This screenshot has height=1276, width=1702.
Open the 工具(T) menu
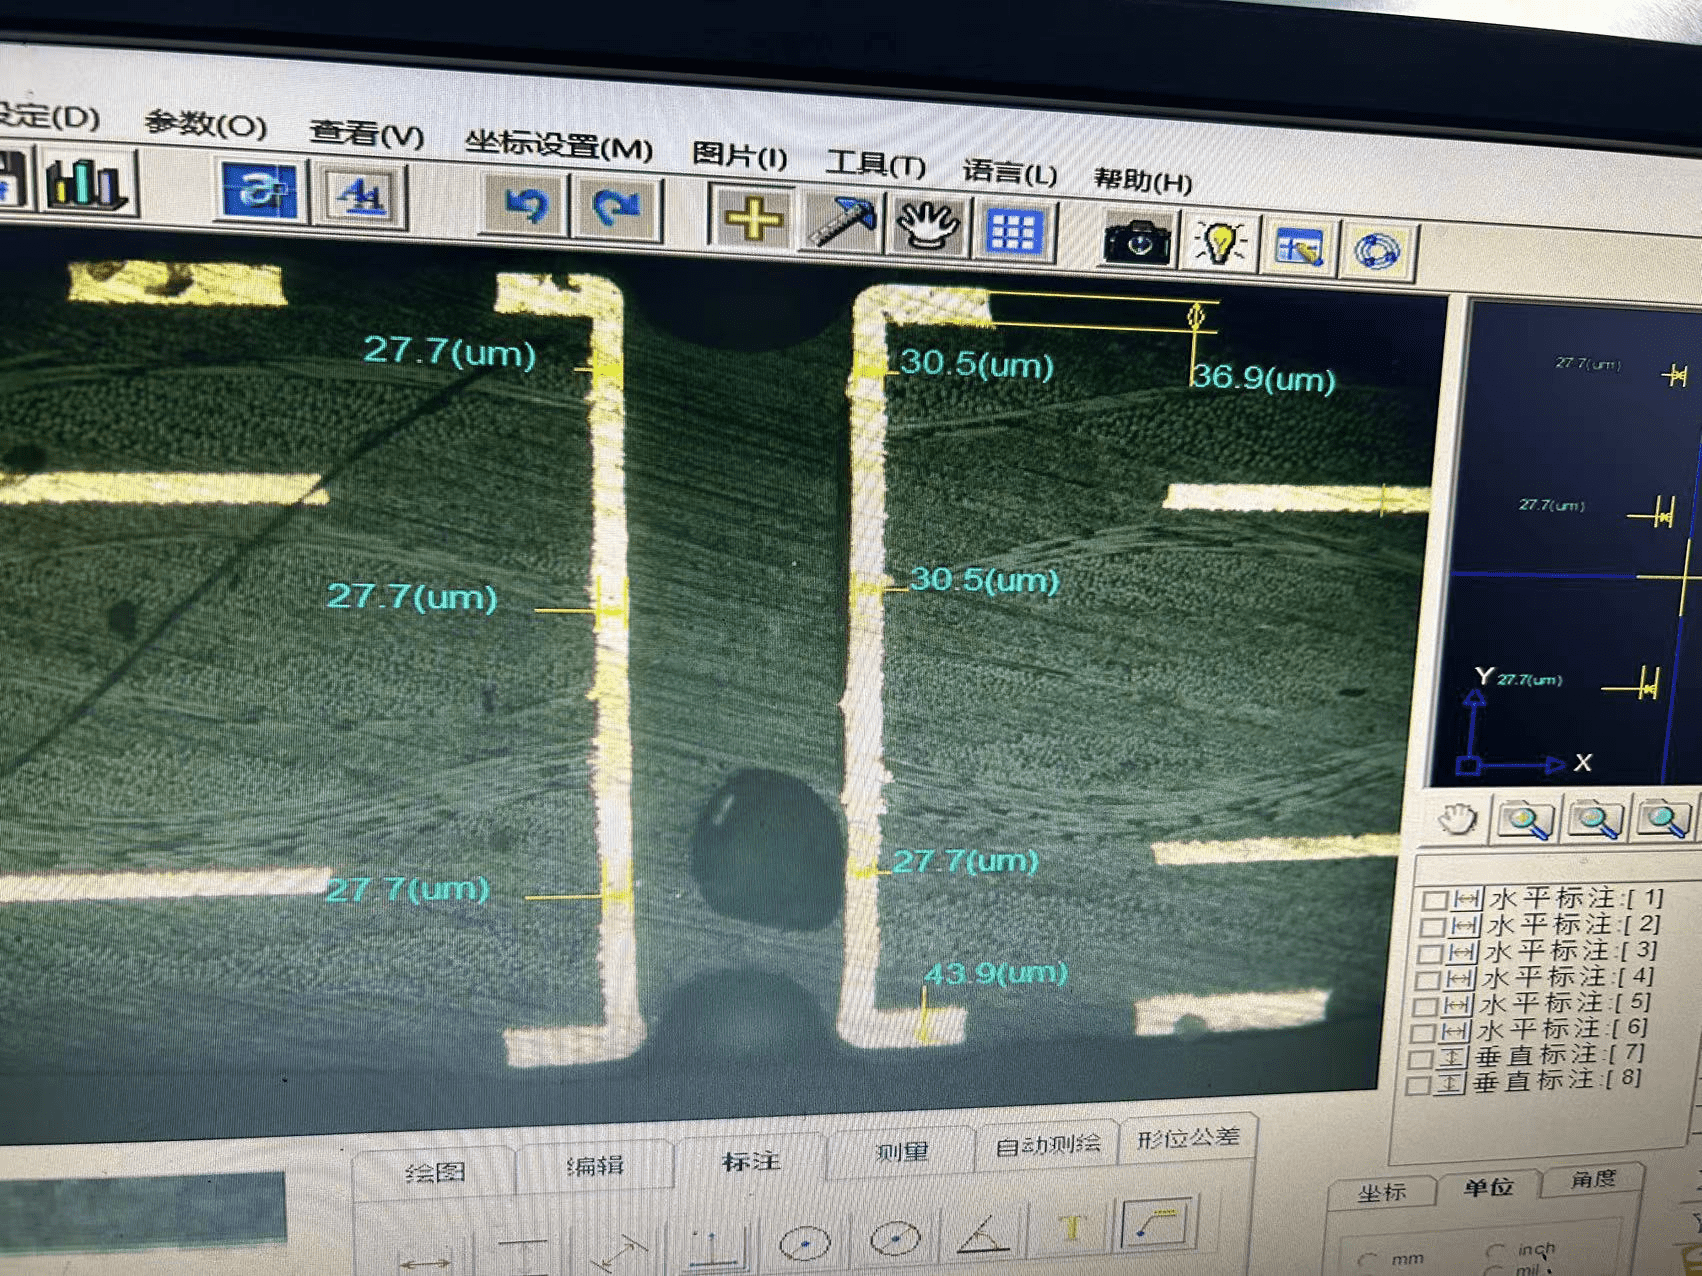(x=876, y=163)
